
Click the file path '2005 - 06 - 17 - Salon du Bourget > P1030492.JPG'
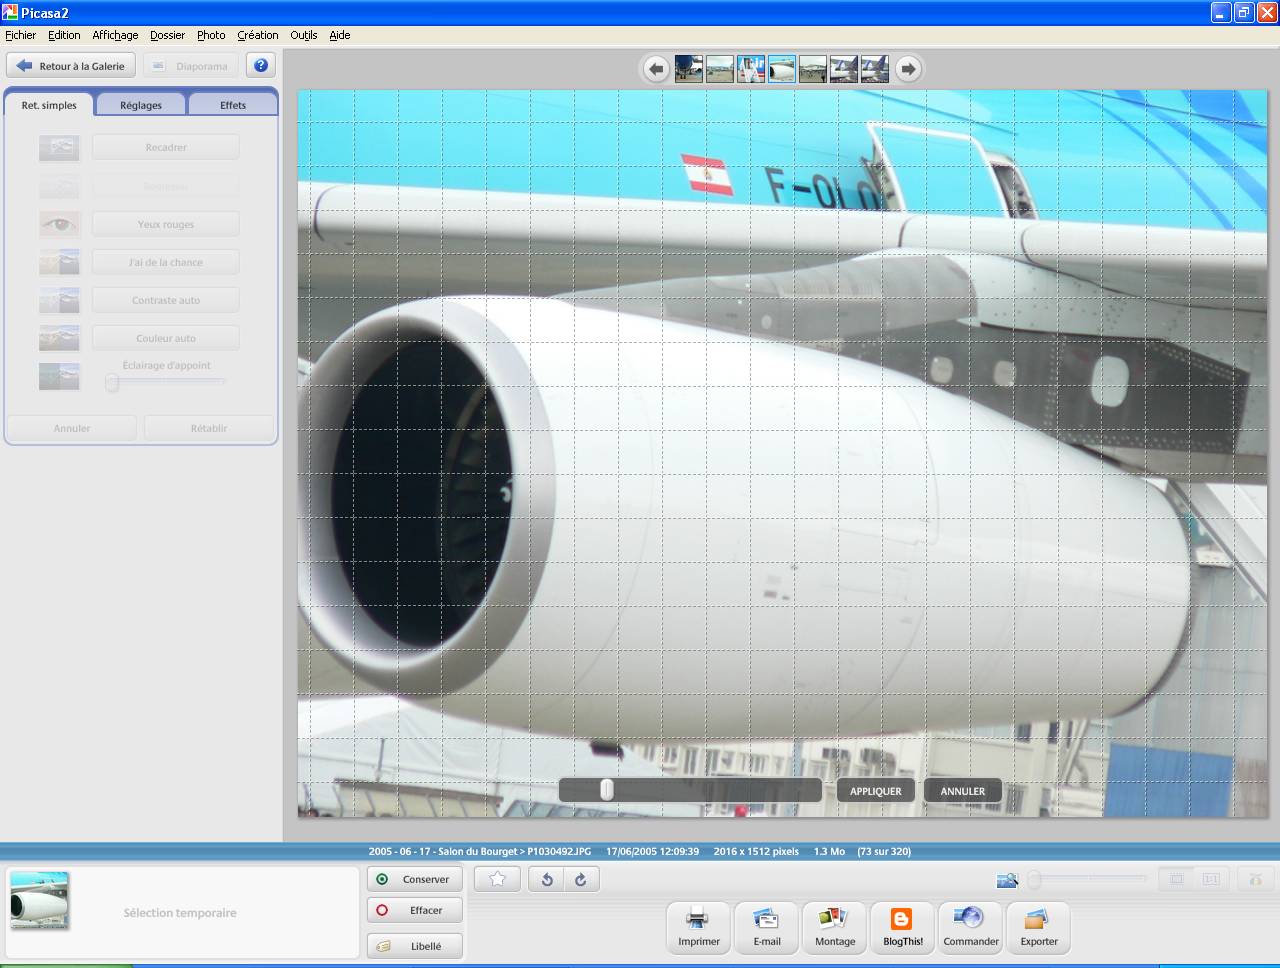(479, 852)
